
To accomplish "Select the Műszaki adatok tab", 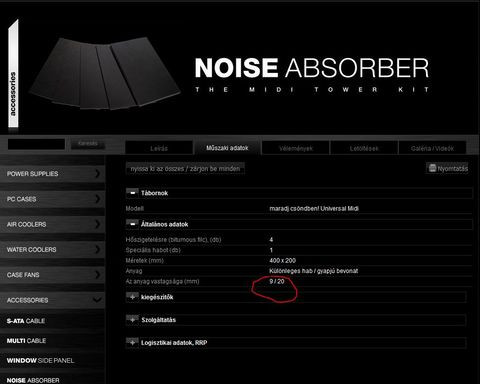I will 227,148.
